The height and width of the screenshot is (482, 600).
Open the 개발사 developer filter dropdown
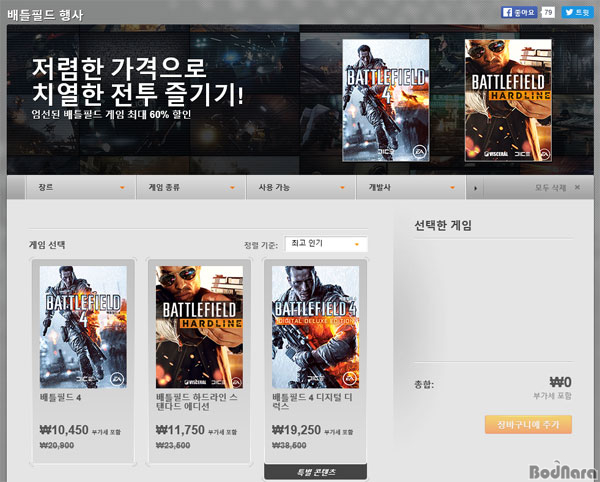coord(411,187)
